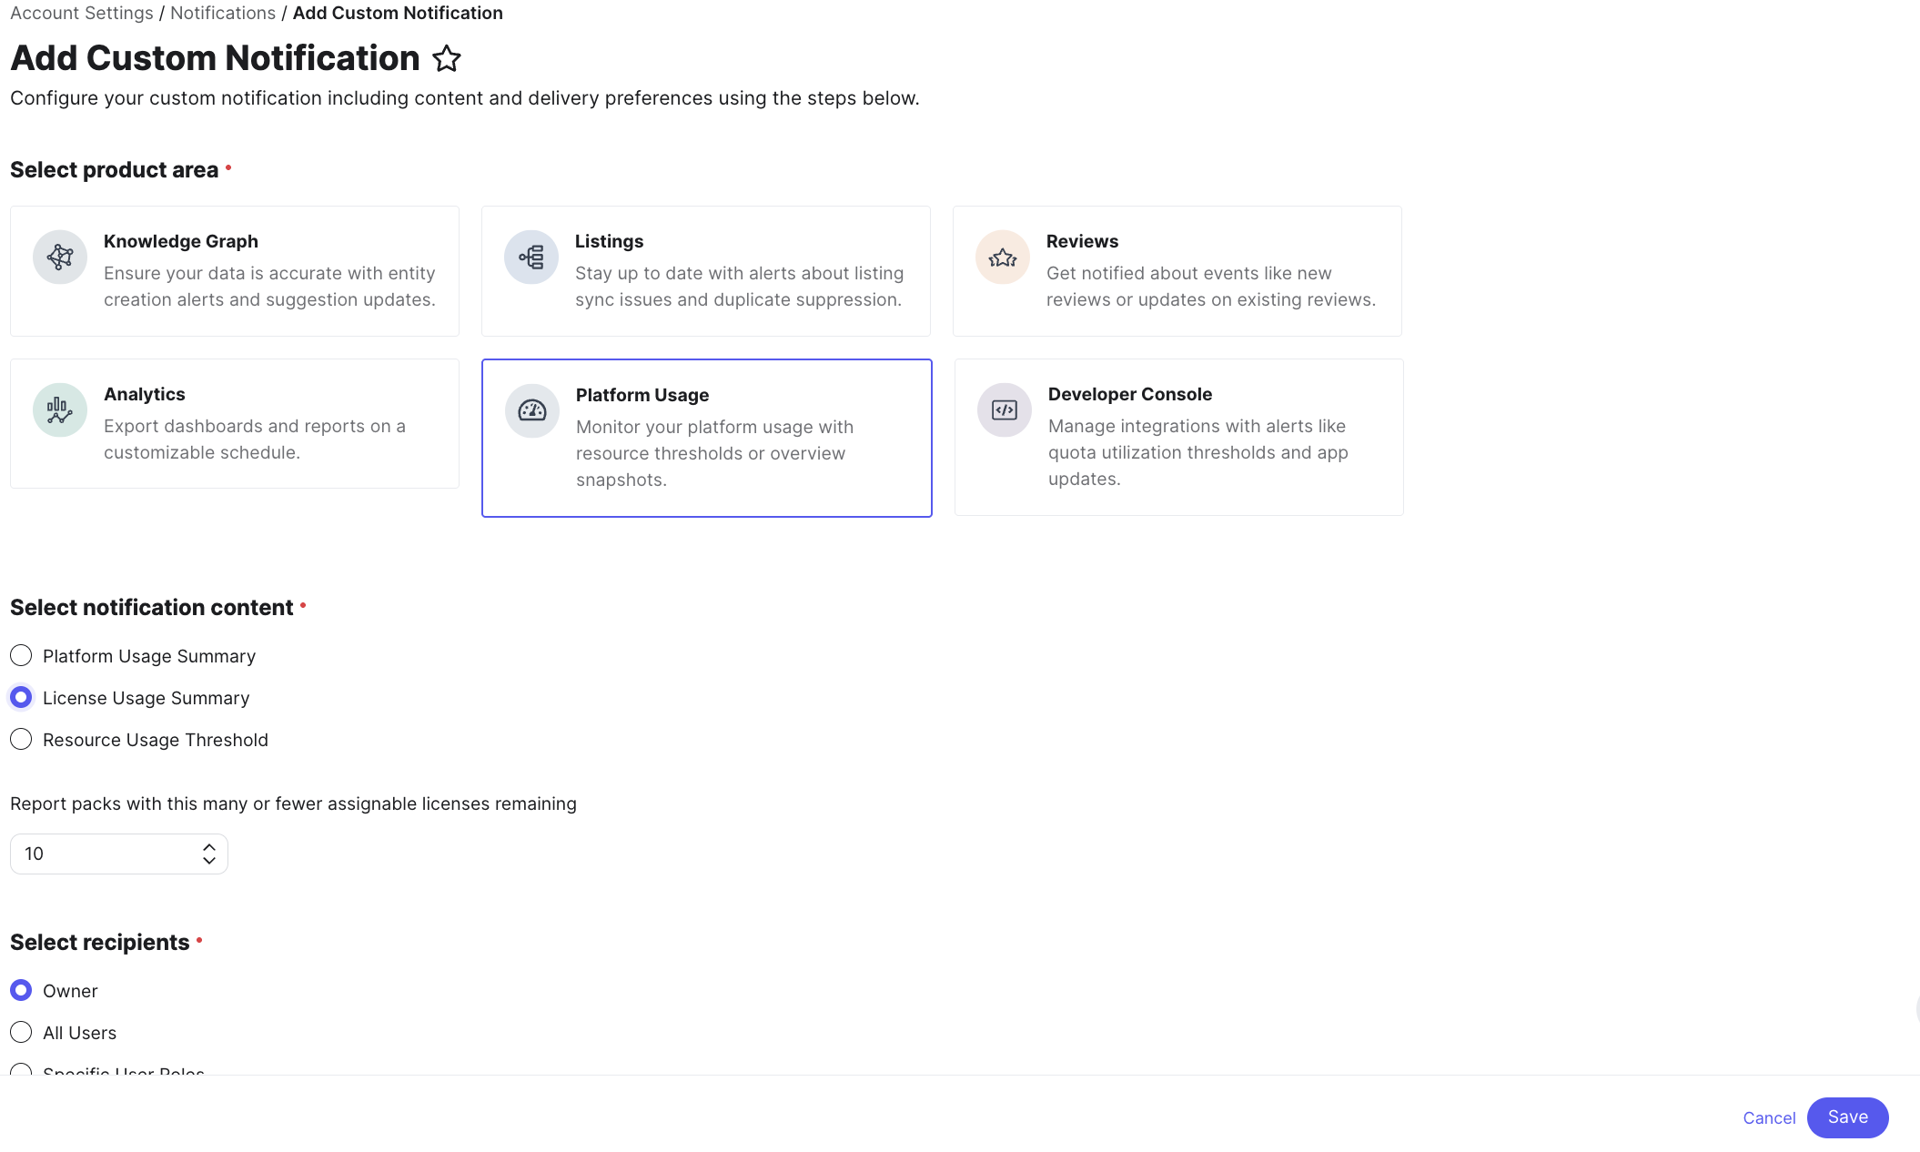This screenshot has width=1920, height=1152.
Task: Click the Reviews card description text
Action: click(x=1211, y=286)
